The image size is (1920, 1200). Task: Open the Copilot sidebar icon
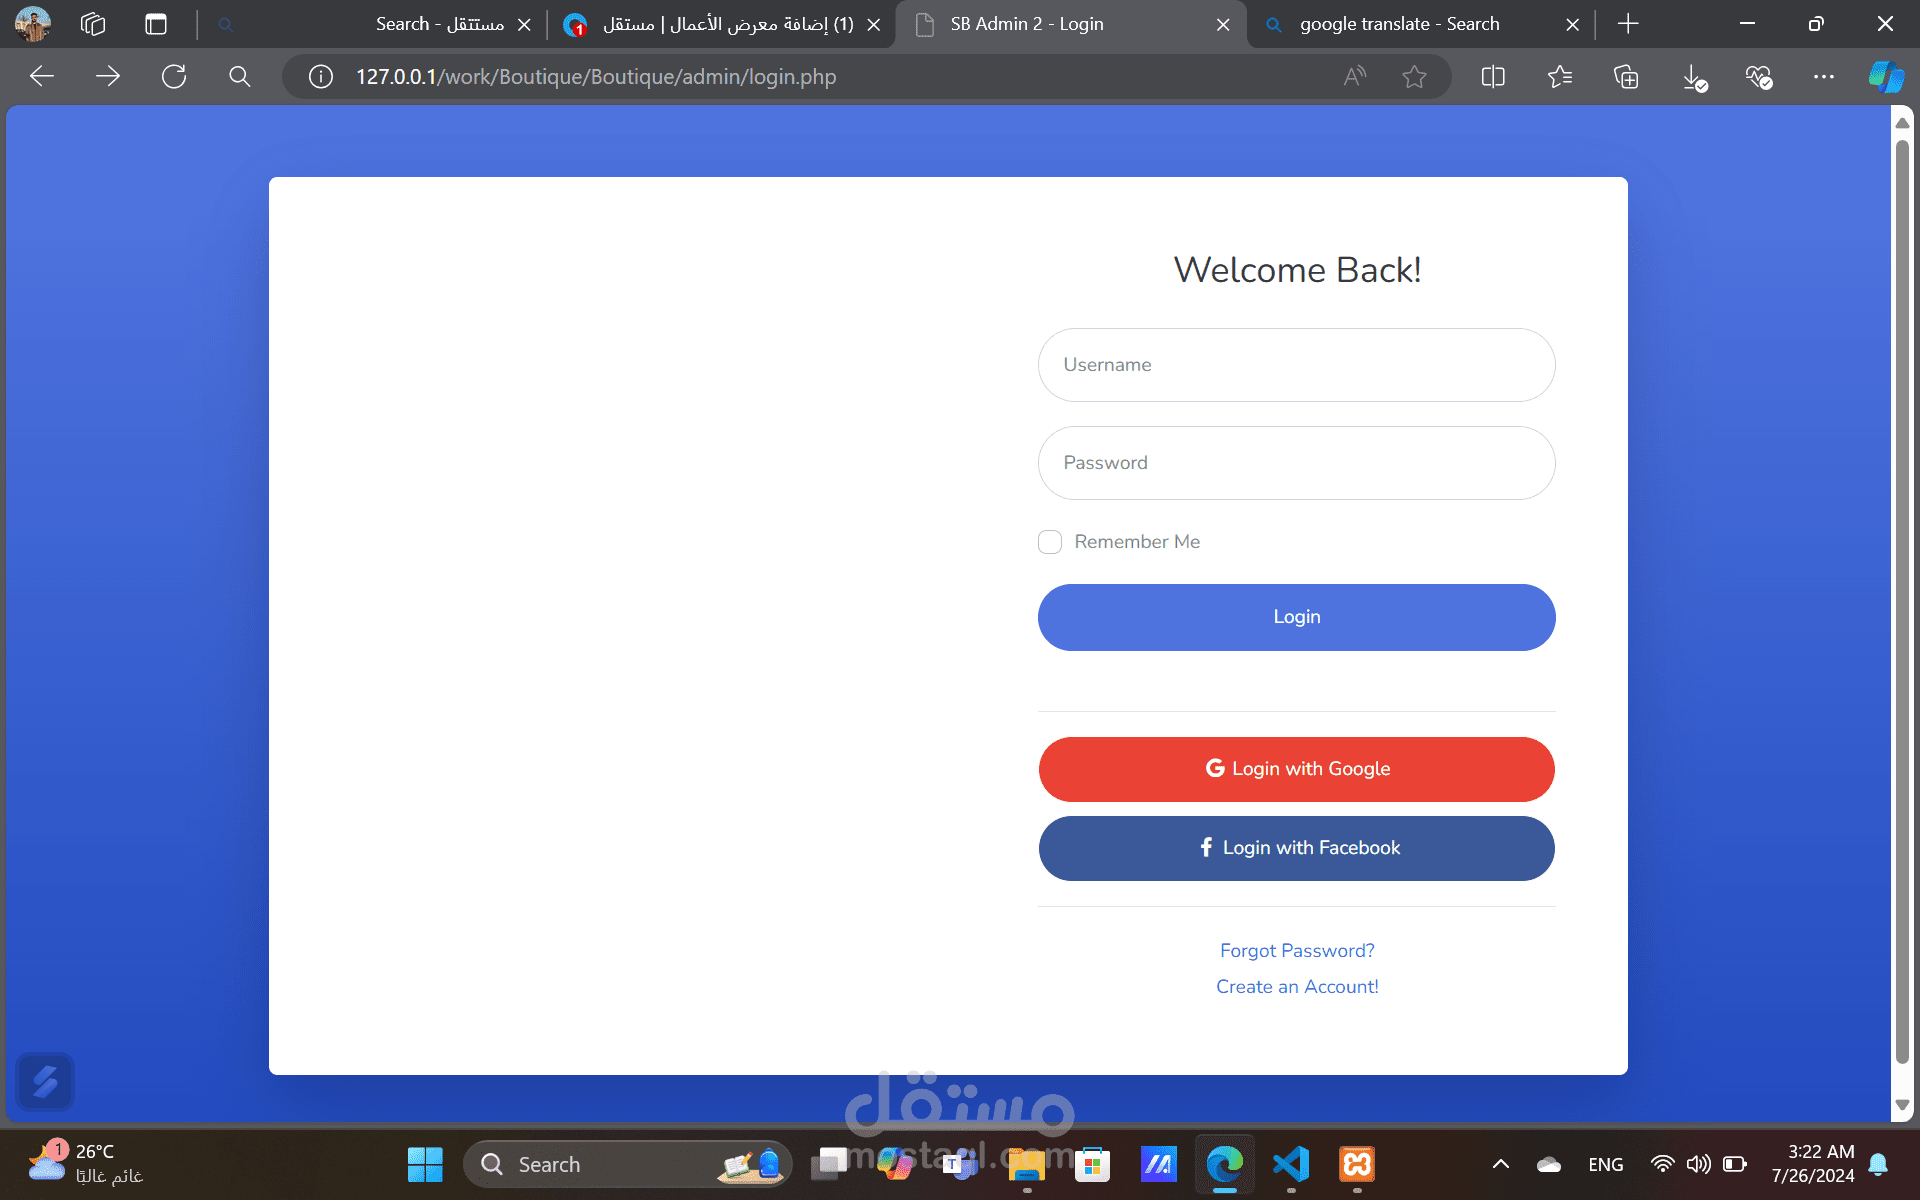pos(1886,77)
